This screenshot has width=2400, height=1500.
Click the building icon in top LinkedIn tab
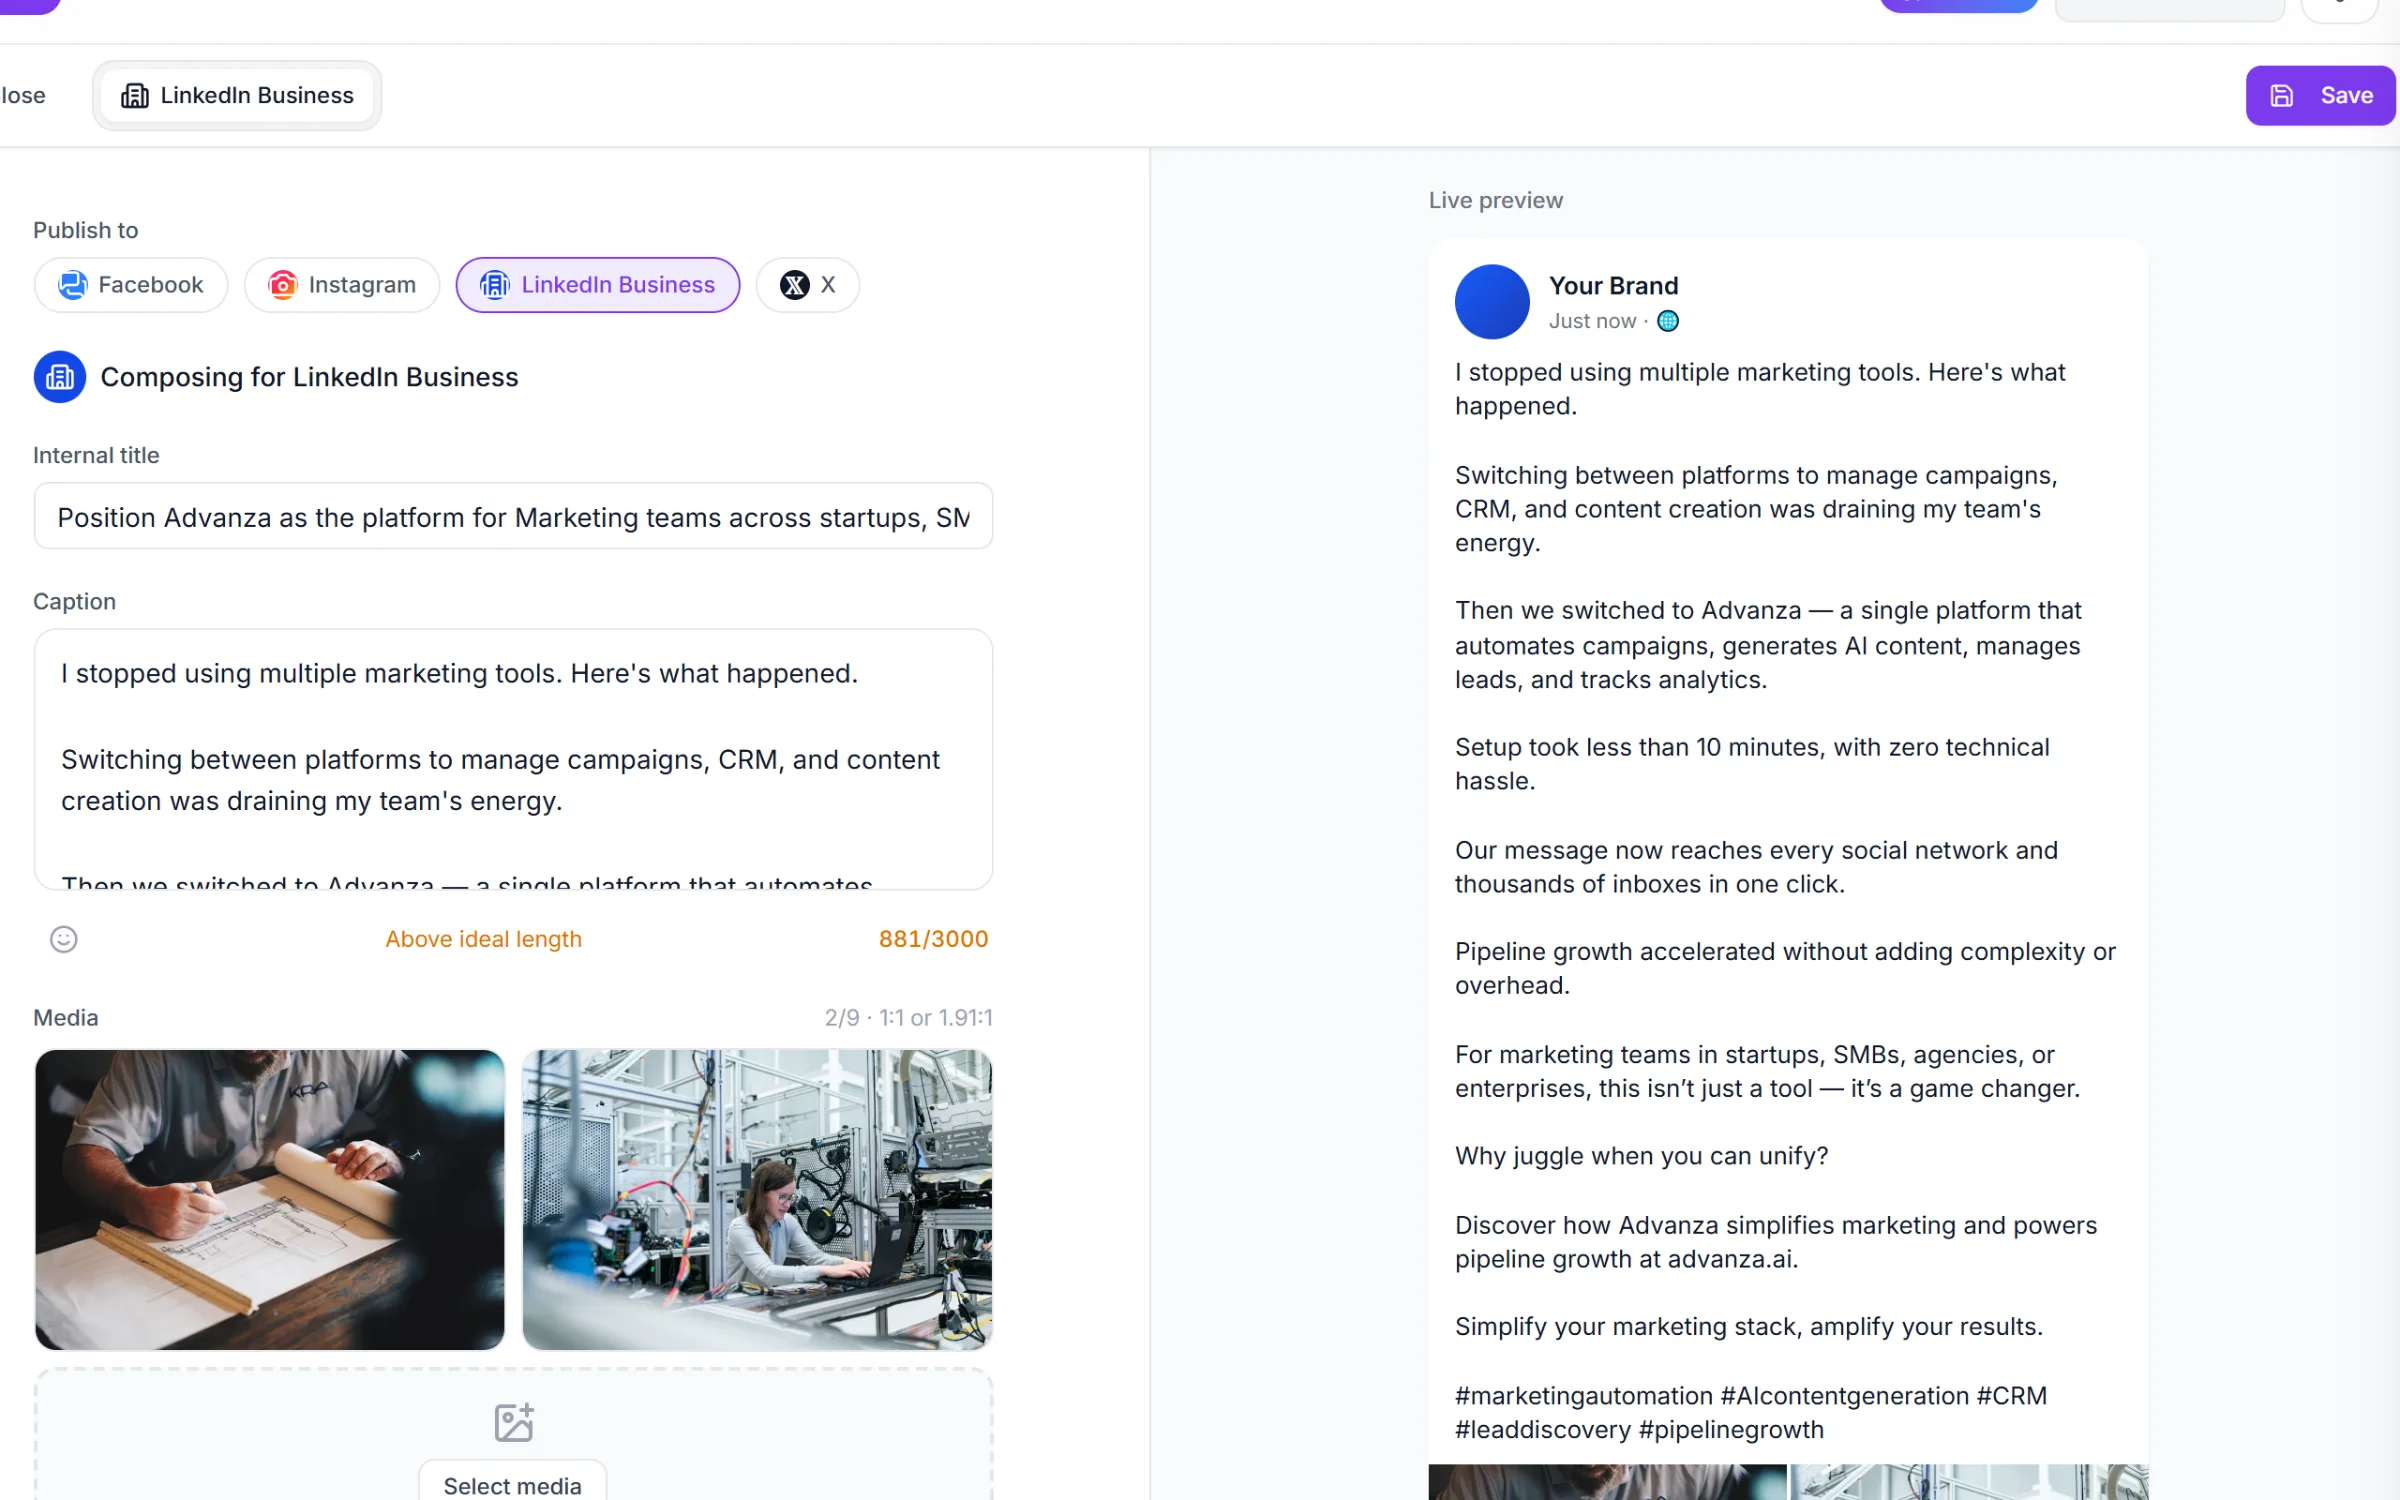click(x=135, y=95)
